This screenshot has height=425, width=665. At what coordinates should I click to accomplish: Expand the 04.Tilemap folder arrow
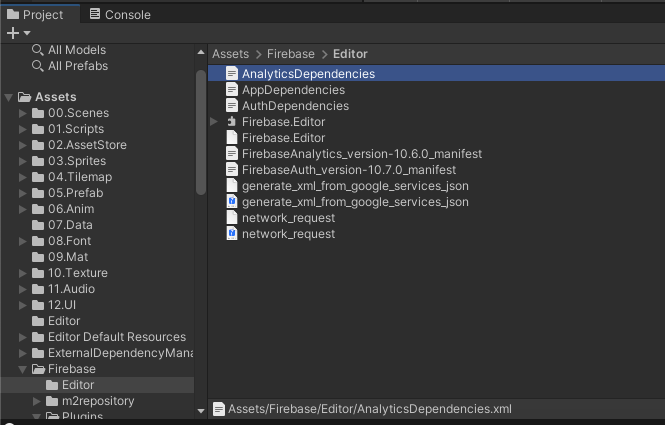23,177
